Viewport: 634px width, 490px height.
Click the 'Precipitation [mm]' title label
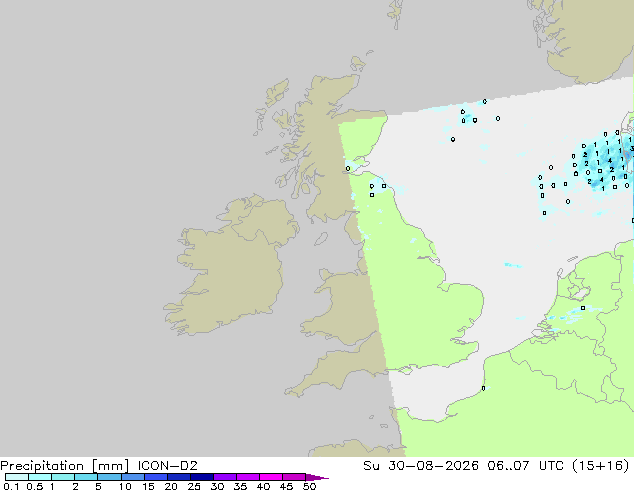coord(65,466)
